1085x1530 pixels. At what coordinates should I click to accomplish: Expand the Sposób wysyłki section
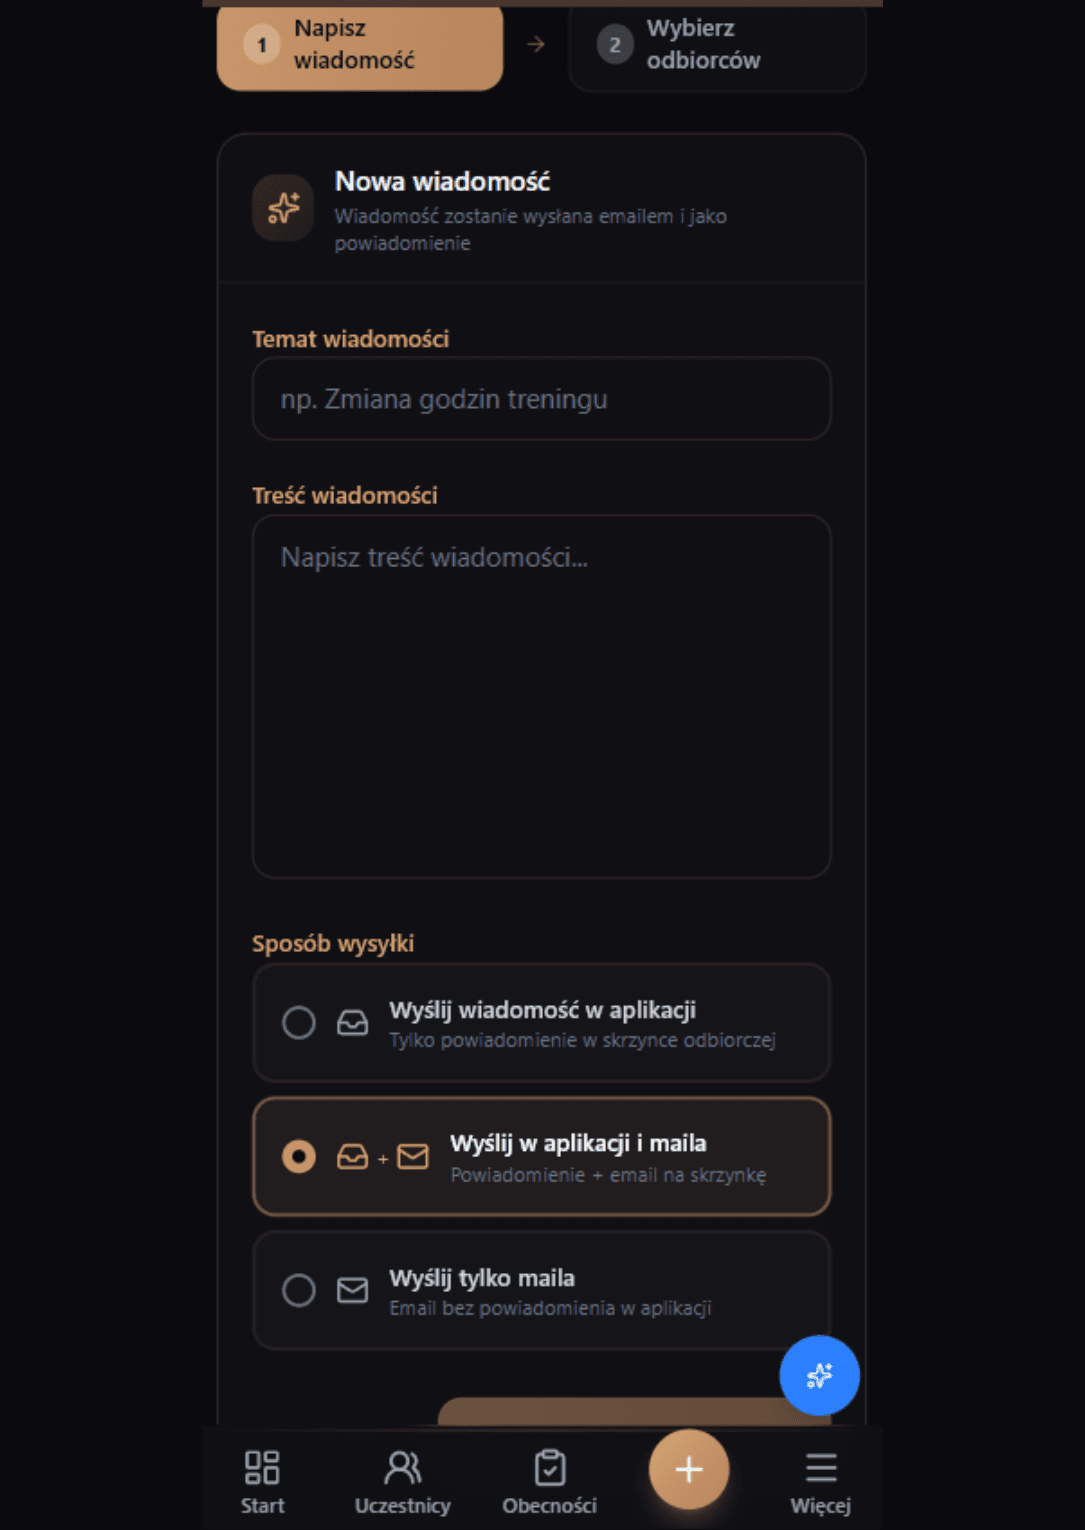pyautogui.click(x=333, y=942)
